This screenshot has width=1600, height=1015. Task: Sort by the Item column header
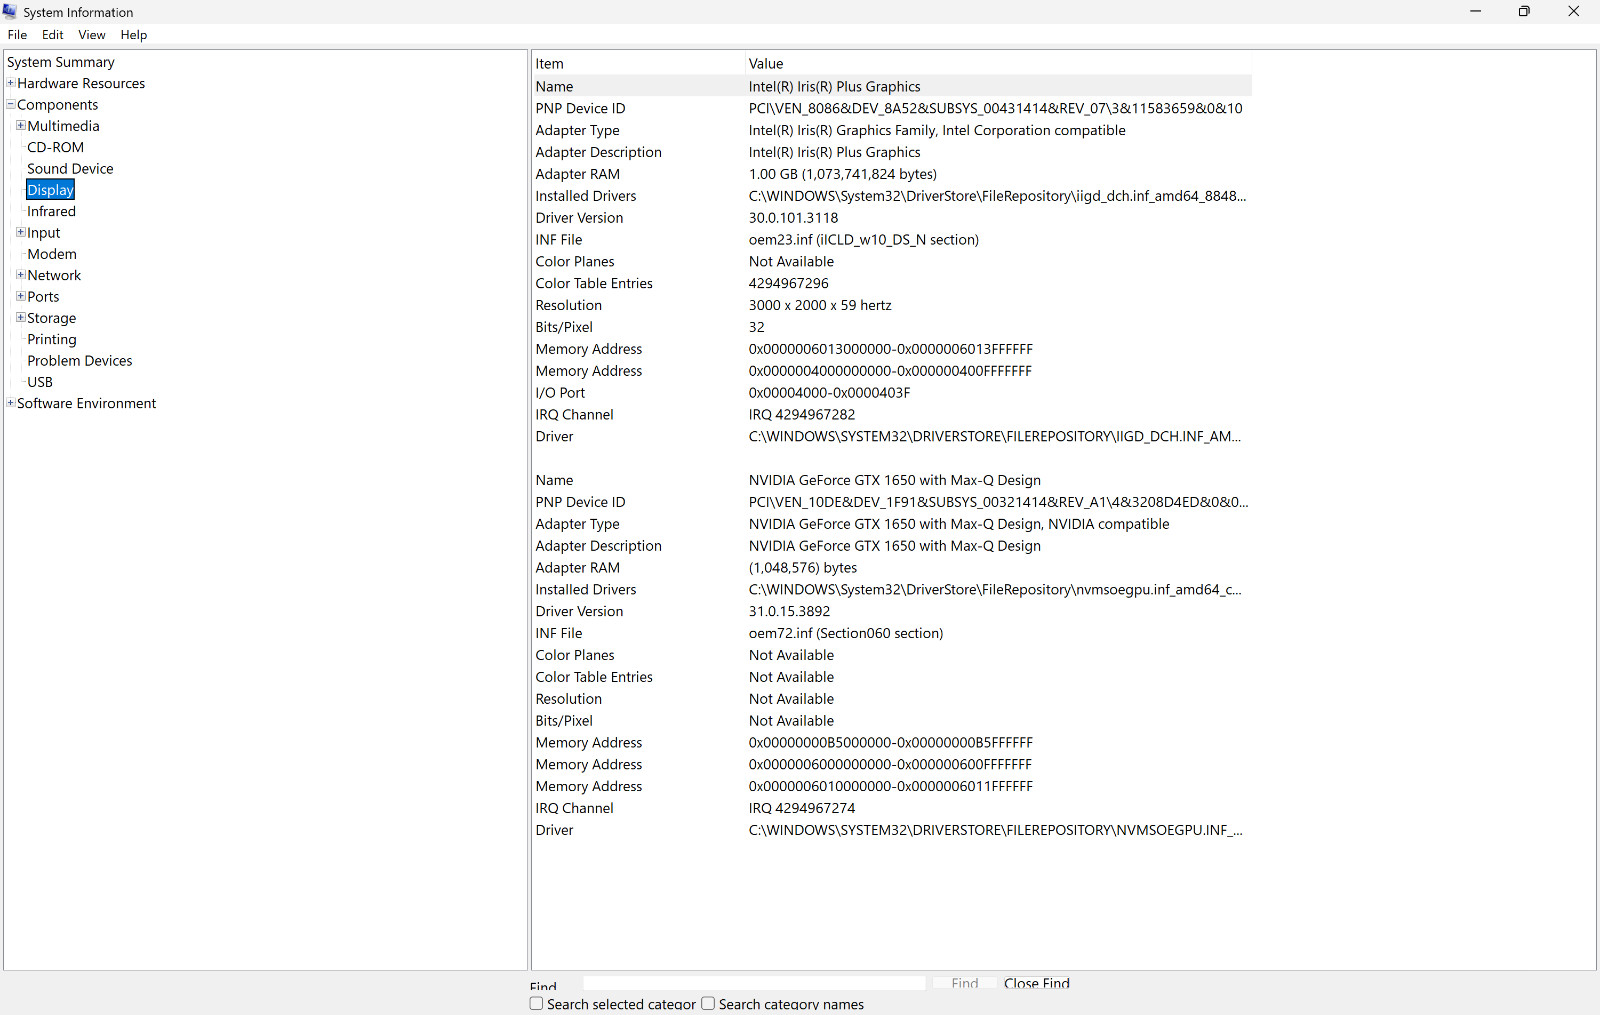click(x=638, y=64)
